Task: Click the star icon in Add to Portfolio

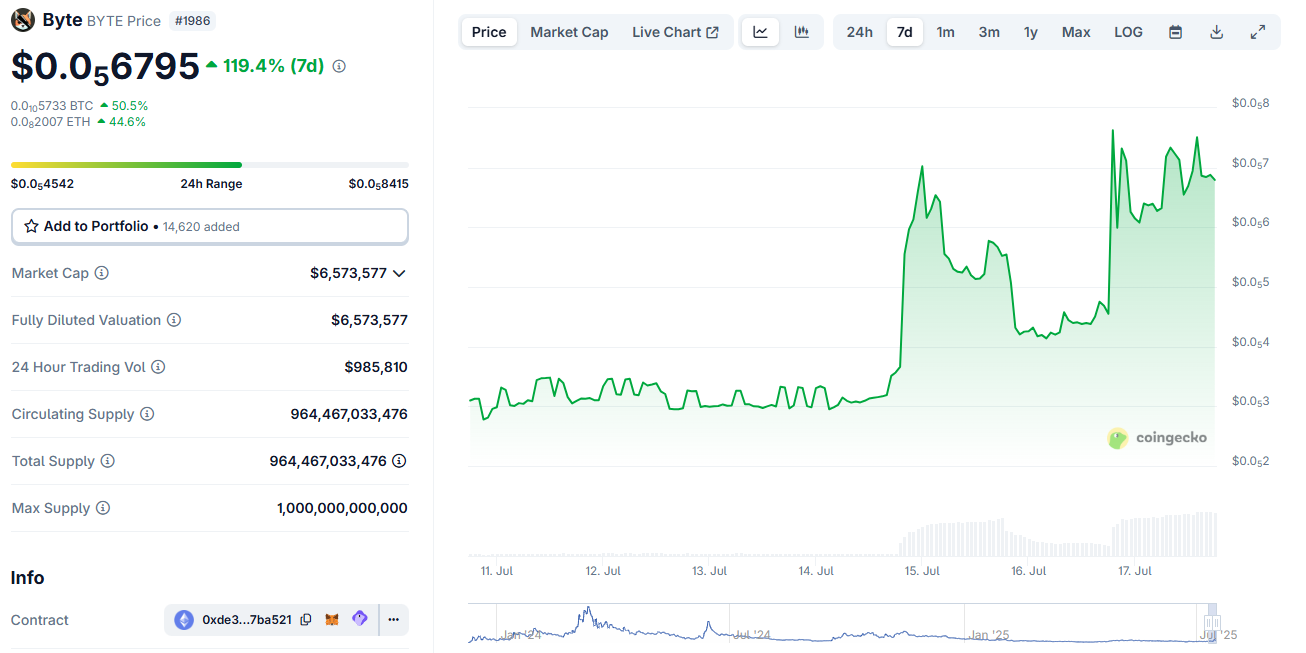Action: (32, 226)
